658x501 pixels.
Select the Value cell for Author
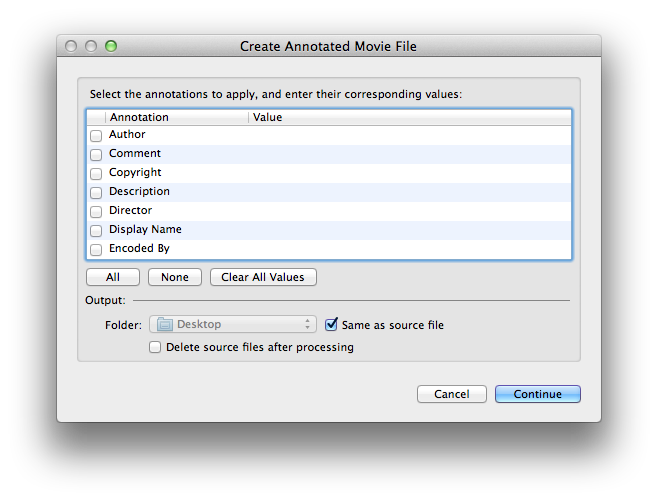click(410, 135)
